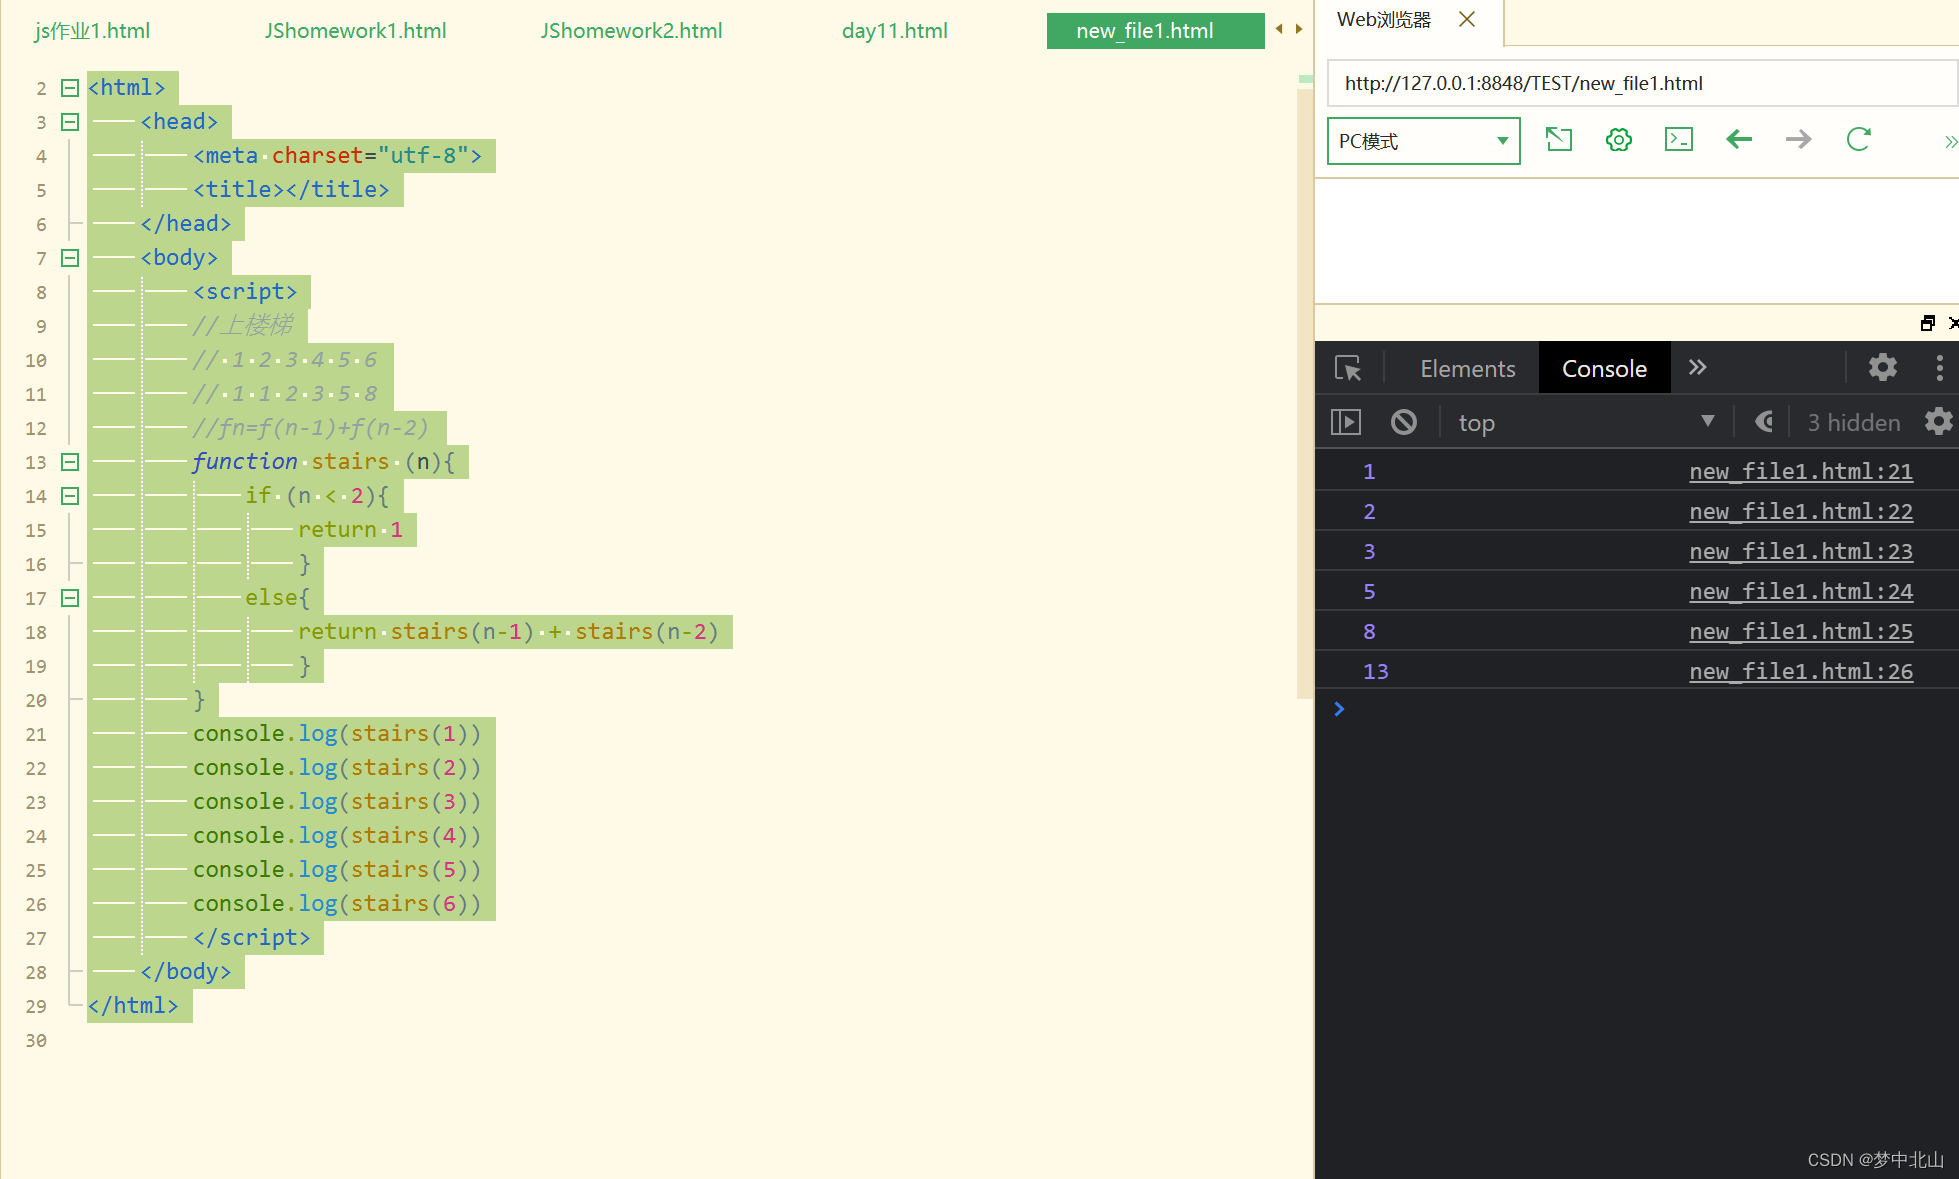
Task: Click line number 18 in gutter
Action: click(36, 632)
